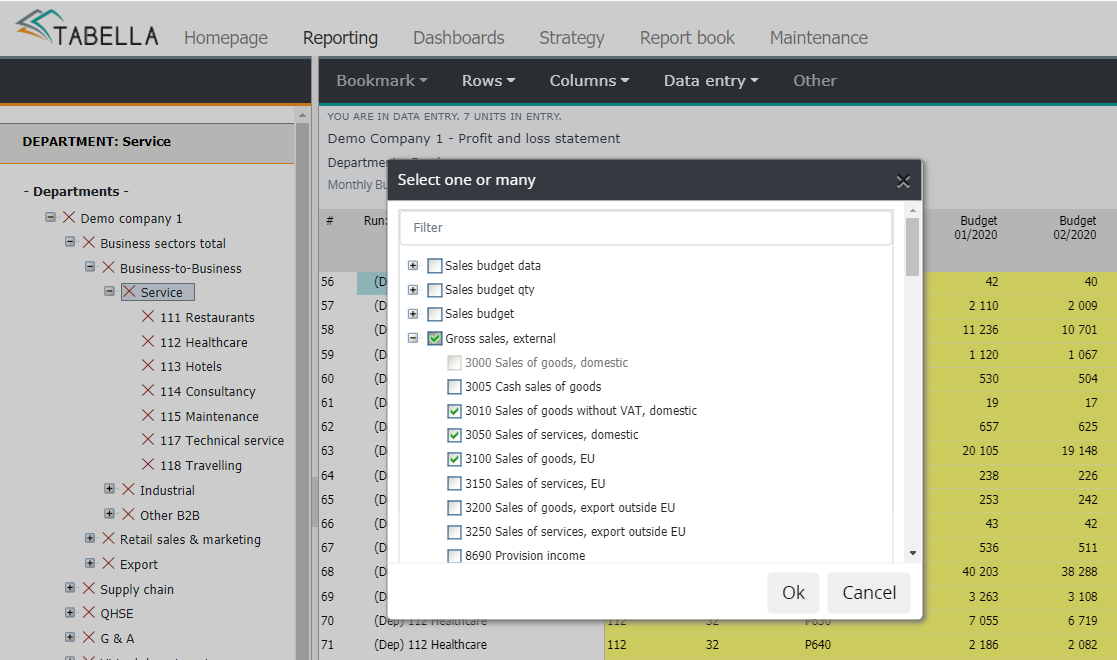Open the Strategy tab

(x=572, y=38)
